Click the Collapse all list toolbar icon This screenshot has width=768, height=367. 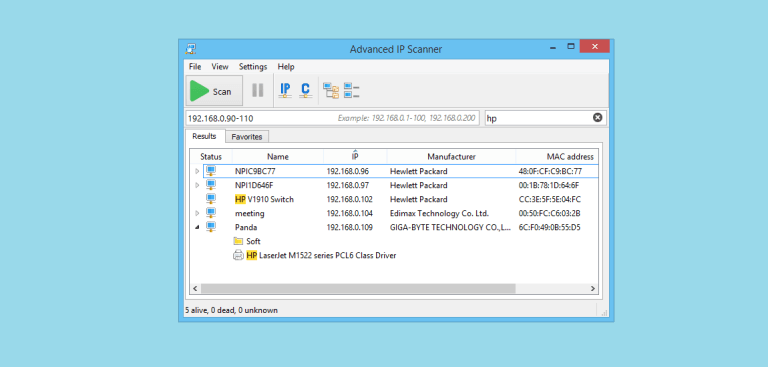tap(352, 91)
